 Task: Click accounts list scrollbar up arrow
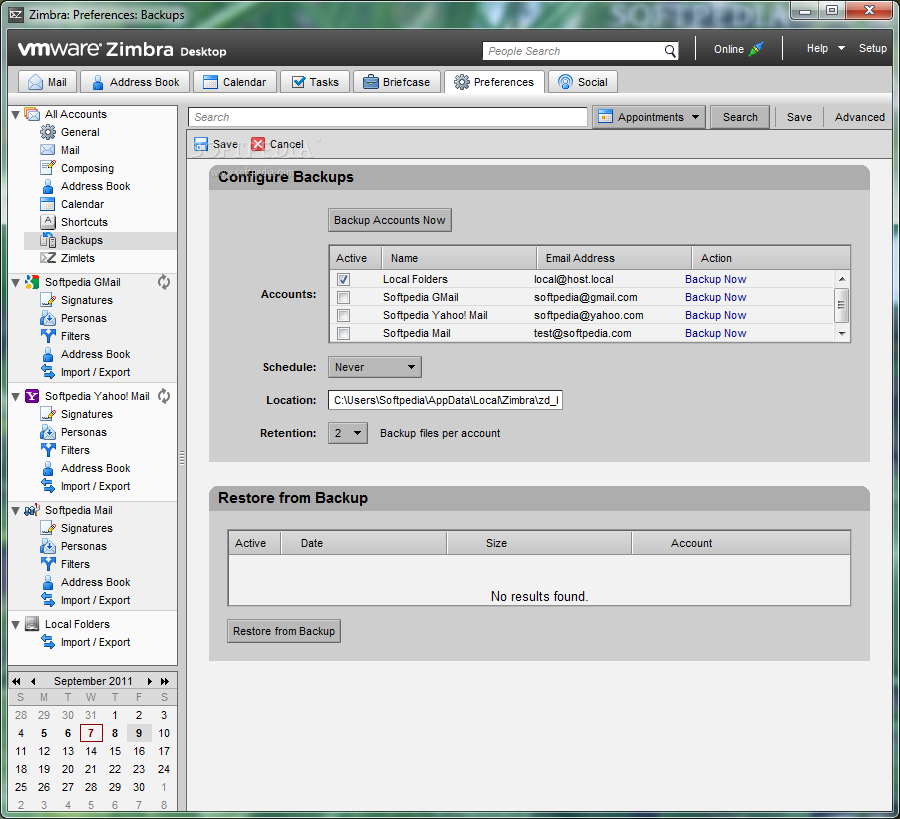tap(842, 279)
